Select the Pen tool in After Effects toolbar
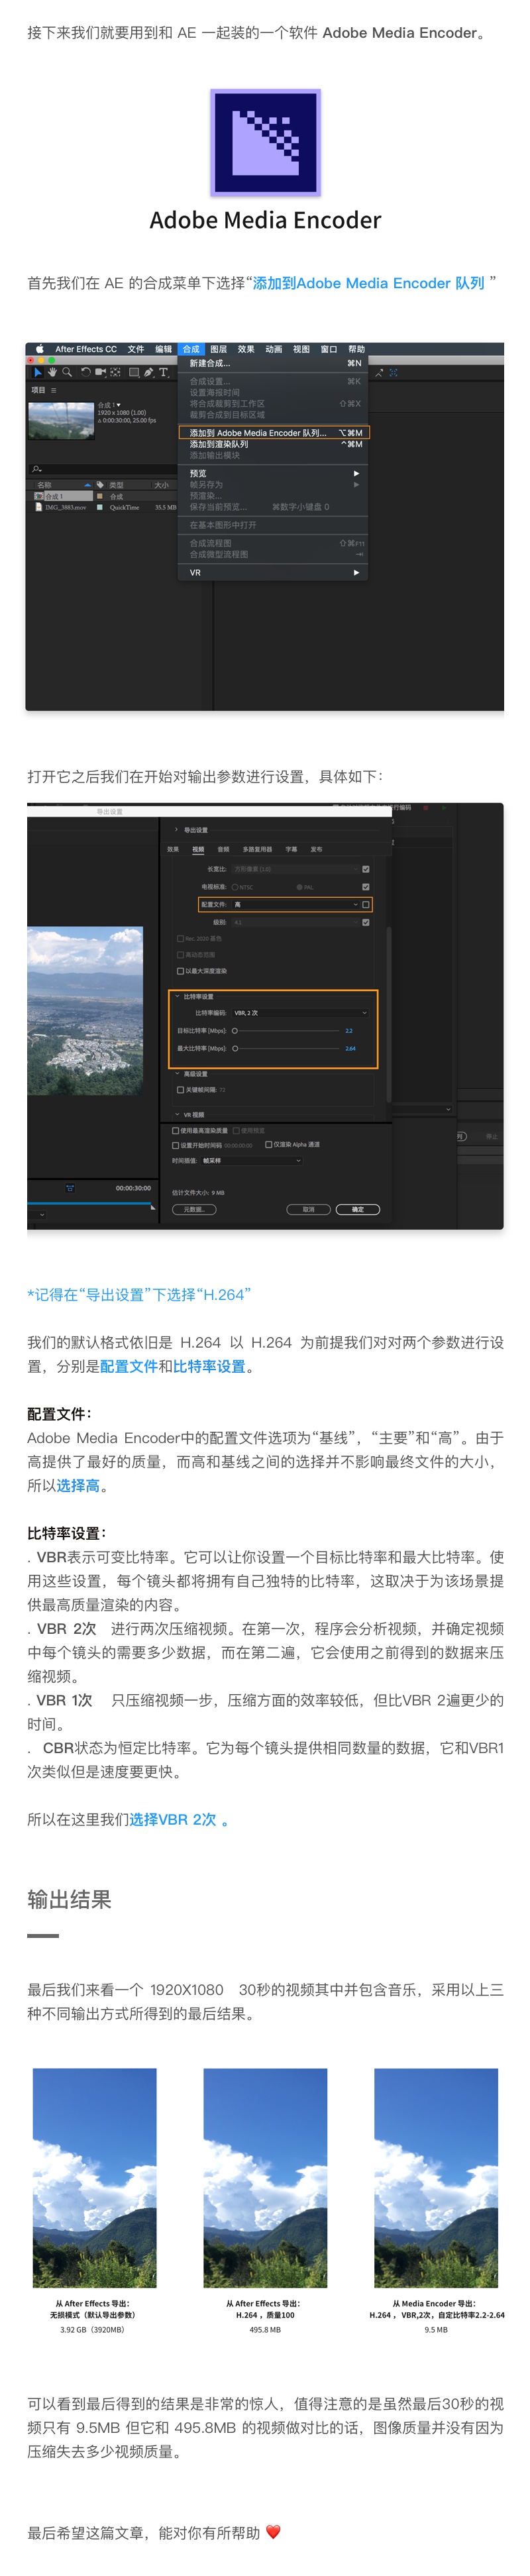Screen dimensions: 530x2576 click(x=148, y=372)
